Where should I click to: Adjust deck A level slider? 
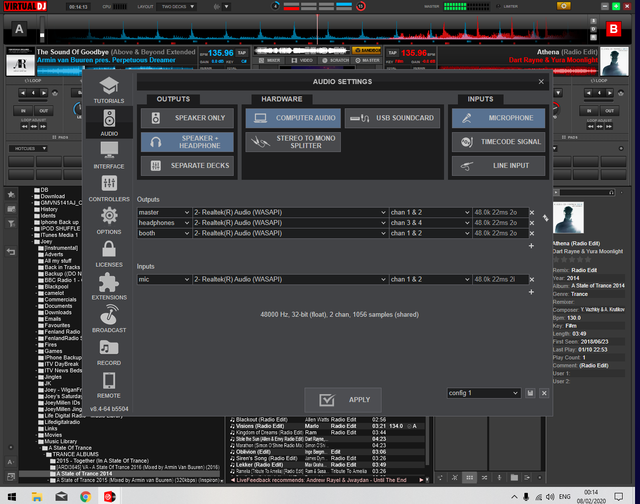[42, 29]
